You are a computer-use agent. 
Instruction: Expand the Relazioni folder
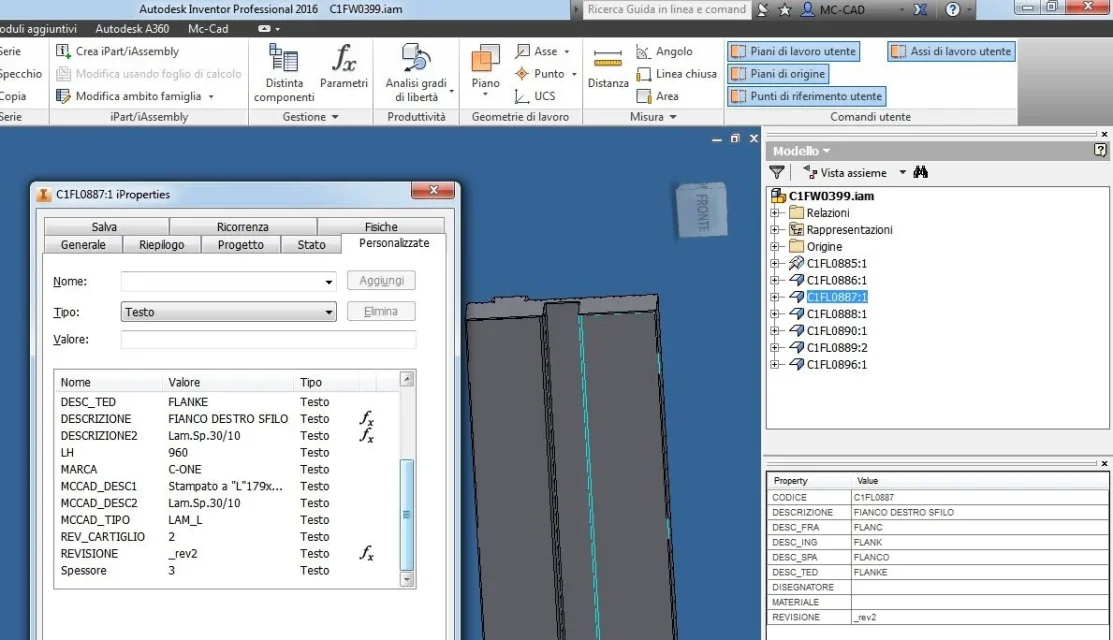(775, 213)
